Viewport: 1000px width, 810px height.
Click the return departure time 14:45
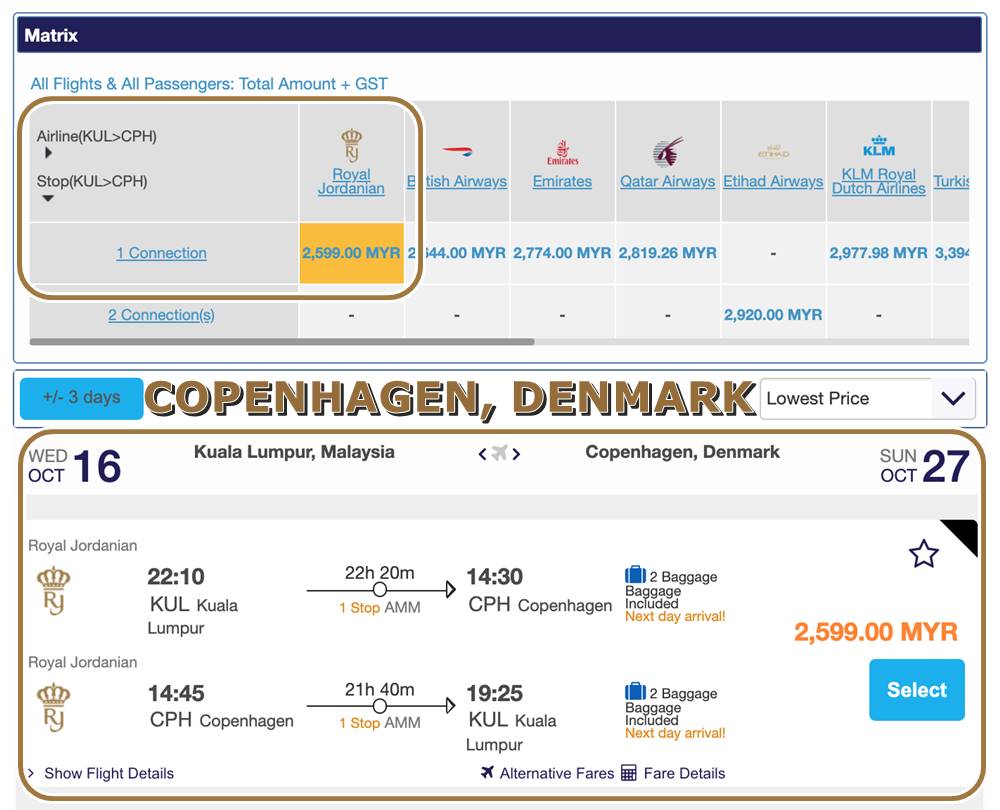click(x=176, y=693)
